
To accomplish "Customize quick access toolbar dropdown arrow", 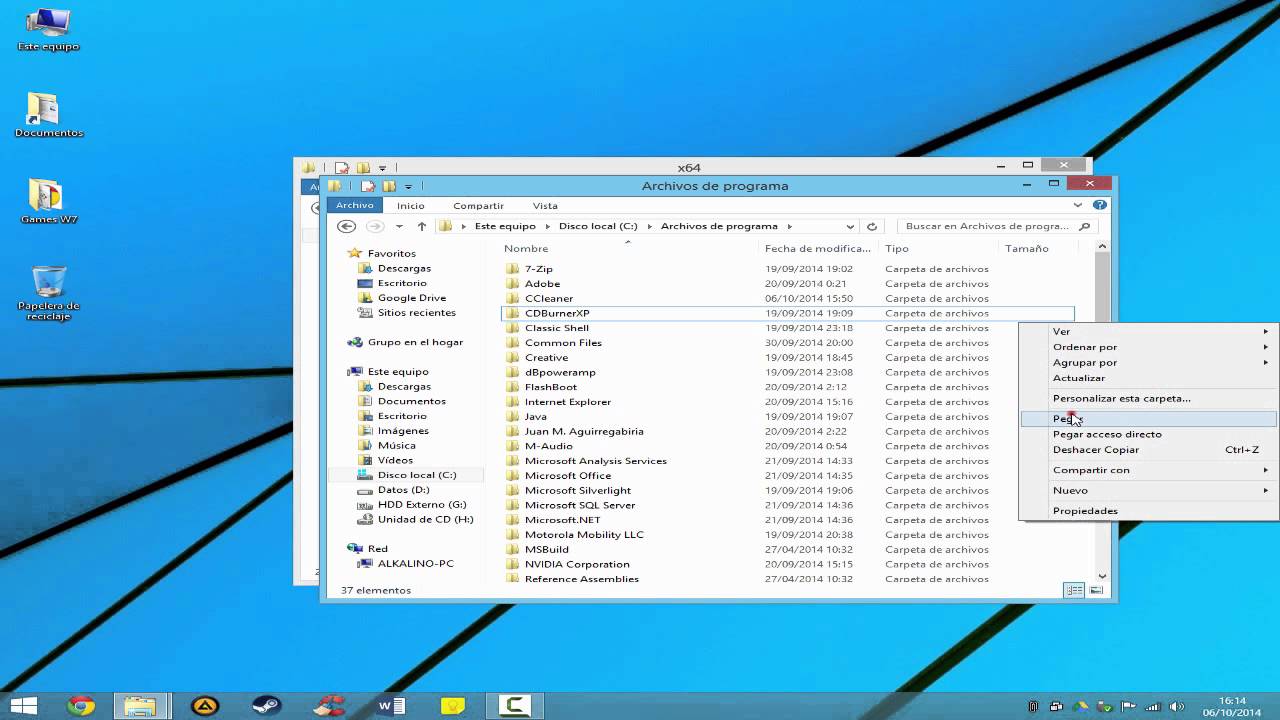I will point(408,186).
